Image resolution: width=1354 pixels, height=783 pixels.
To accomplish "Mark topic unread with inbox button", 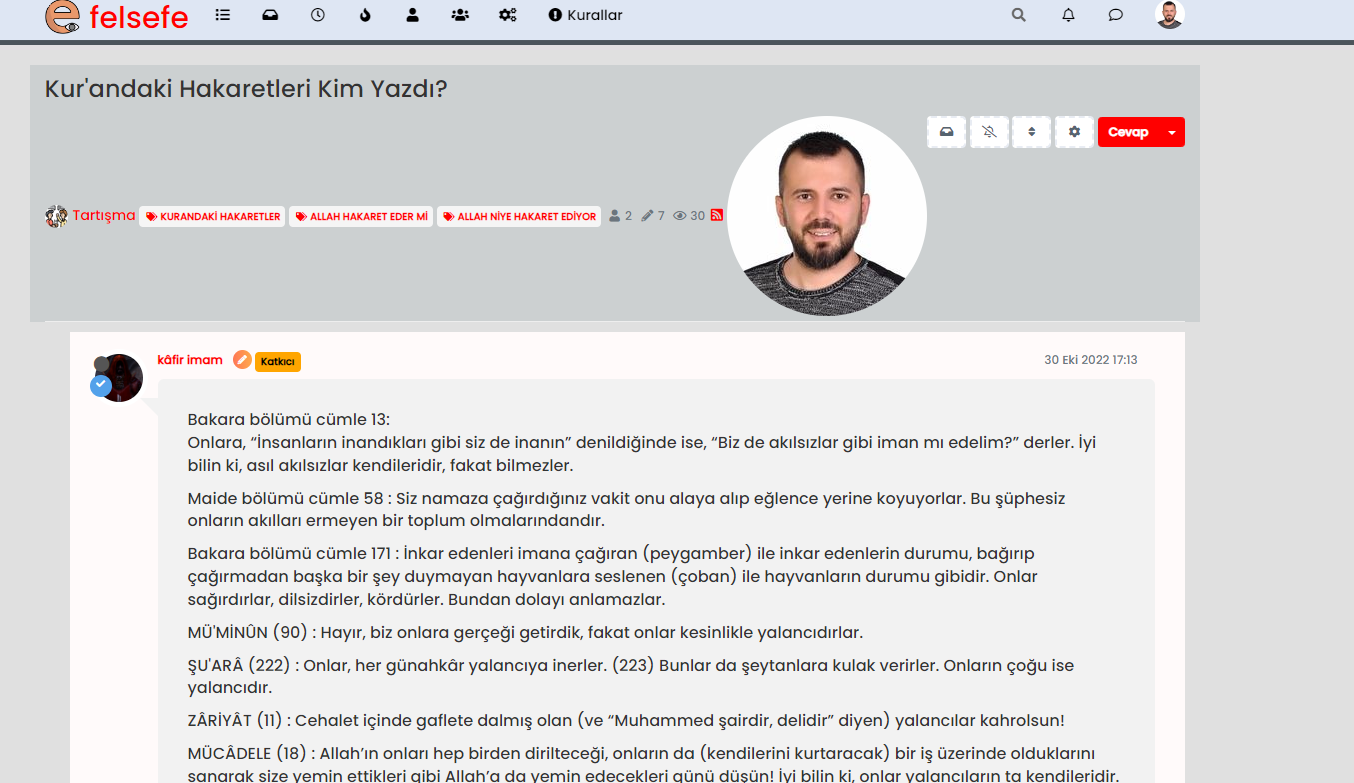I will [x=946, y=132].
